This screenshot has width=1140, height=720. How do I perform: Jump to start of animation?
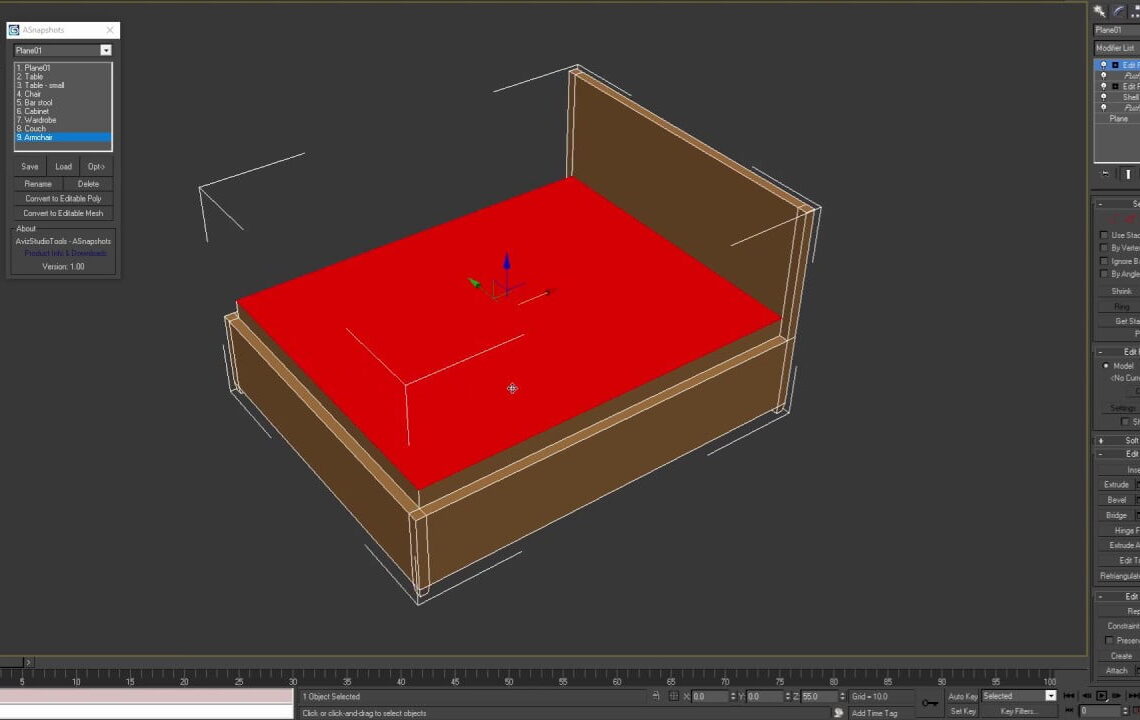1069,696
